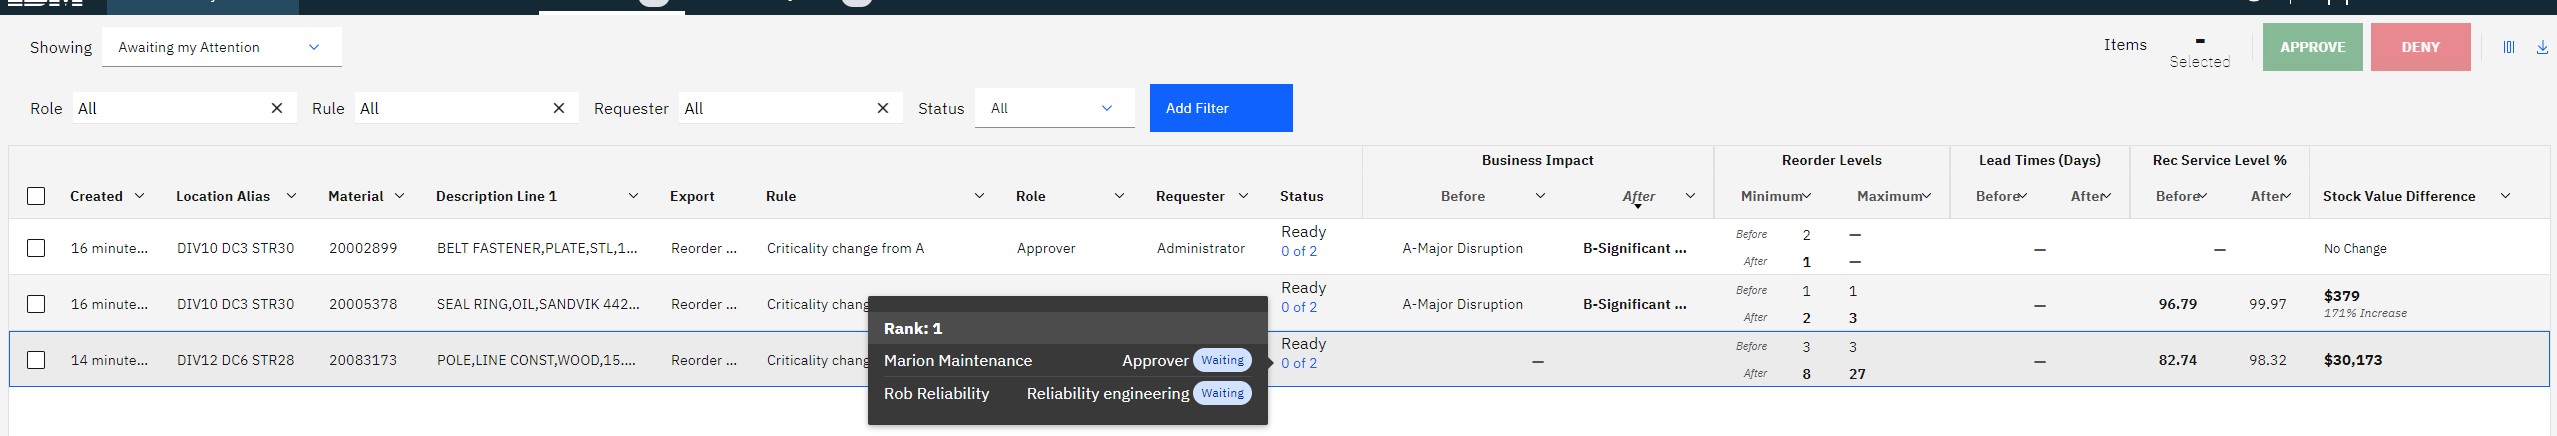Viewport: 2557px width, 436px height.
Task: Click '98.32' service level value
Action: tap(2268, 360)
